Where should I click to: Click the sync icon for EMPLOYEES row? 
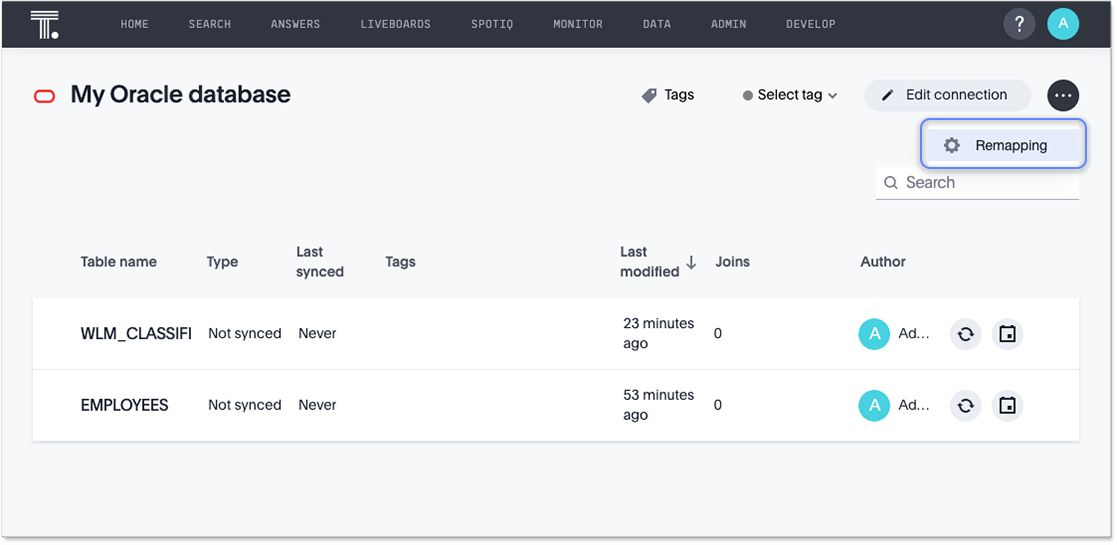[x=965, y=406]
